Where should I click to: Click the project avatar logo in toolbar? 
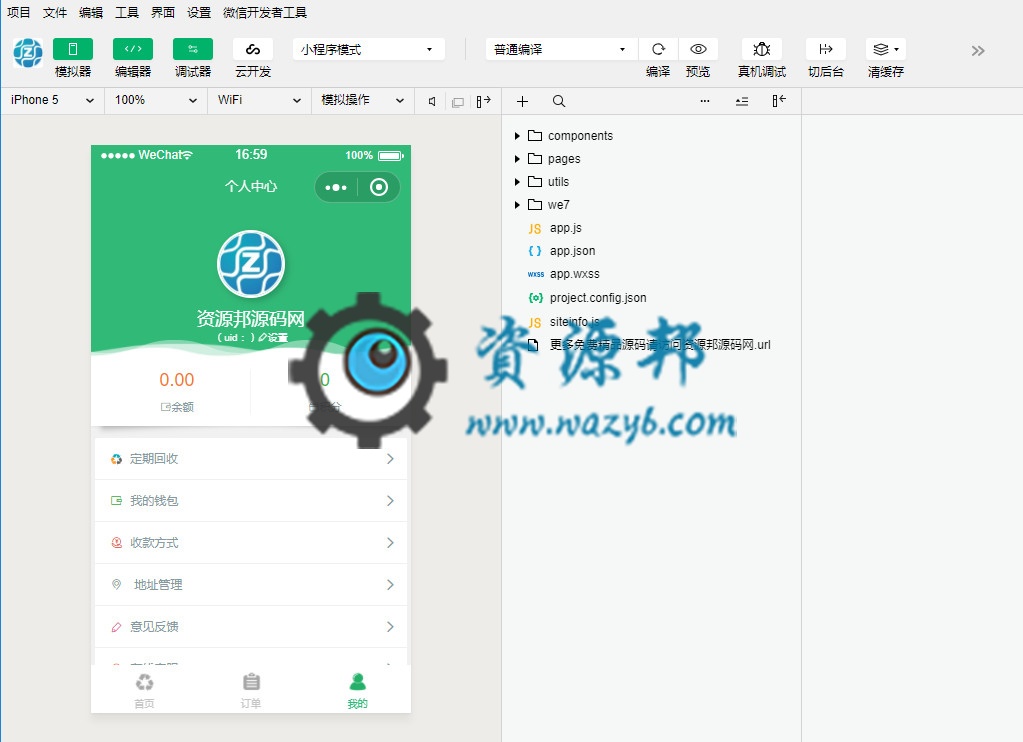pyautogui.click(x=28, y=53)
